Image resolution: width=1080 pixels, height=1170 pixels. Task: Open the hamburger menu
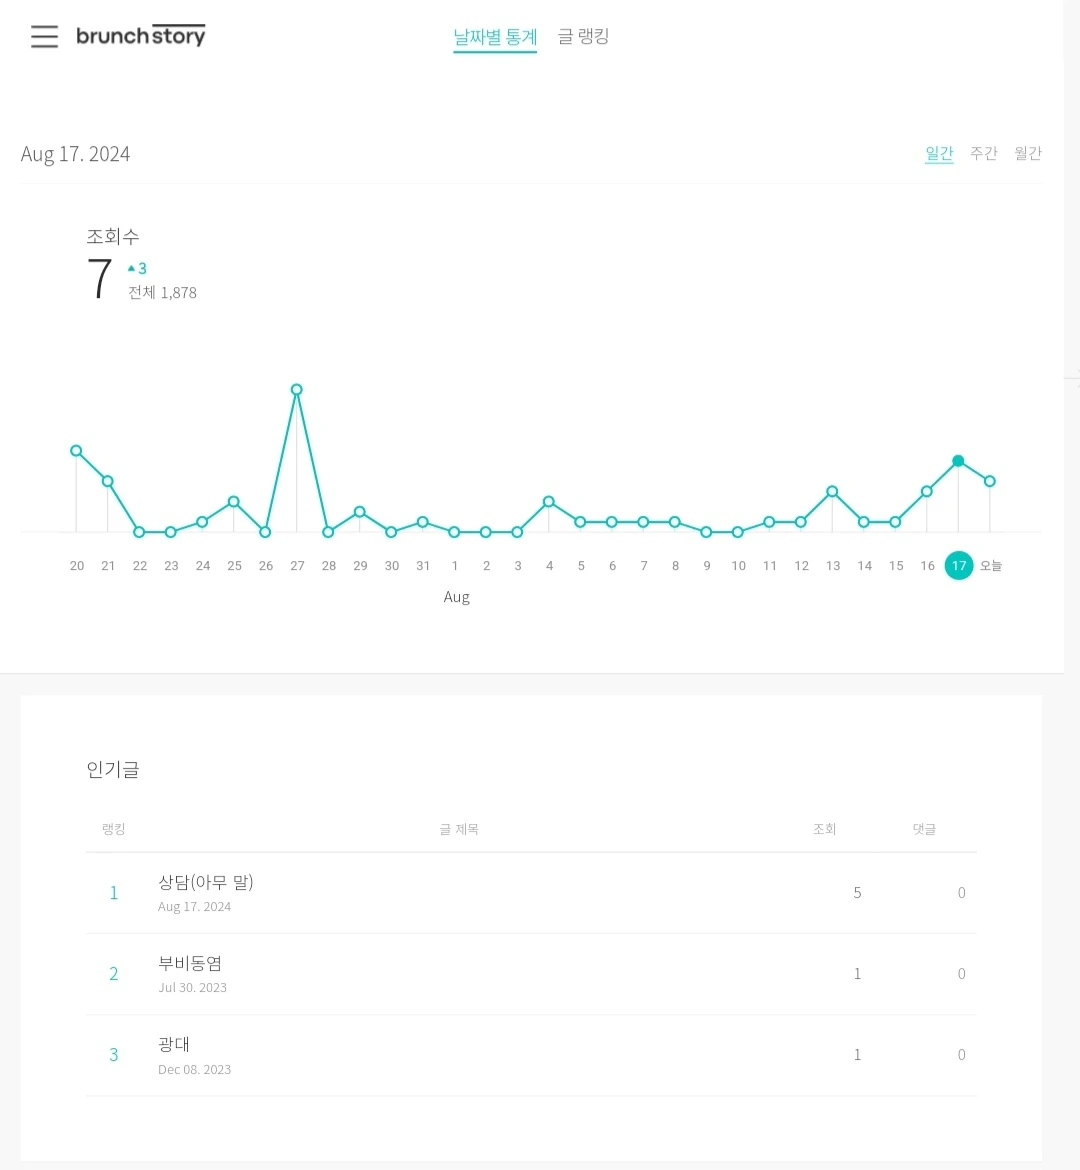click(44, 37)
